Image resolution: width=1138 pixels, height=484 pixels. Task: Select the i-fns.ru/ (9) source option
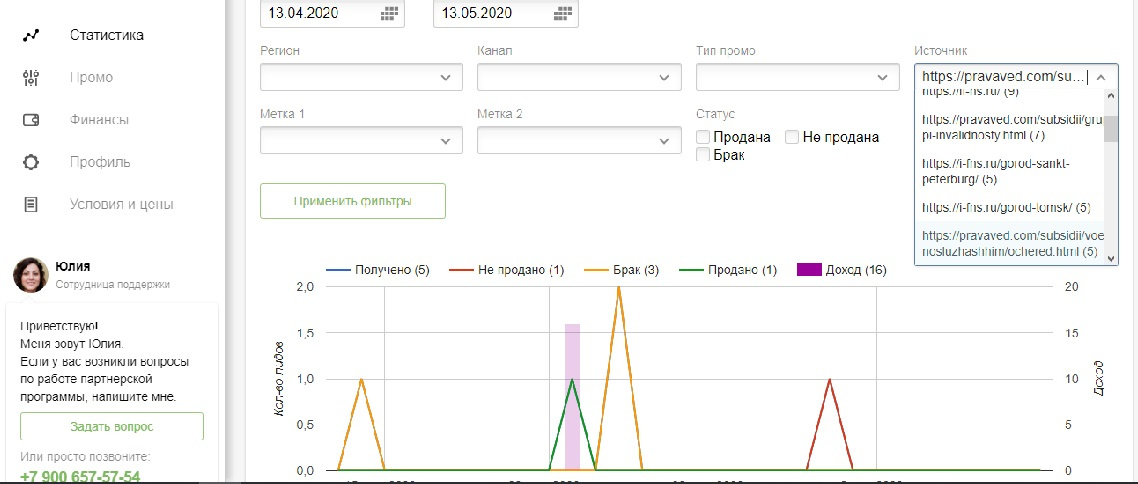1010,93
